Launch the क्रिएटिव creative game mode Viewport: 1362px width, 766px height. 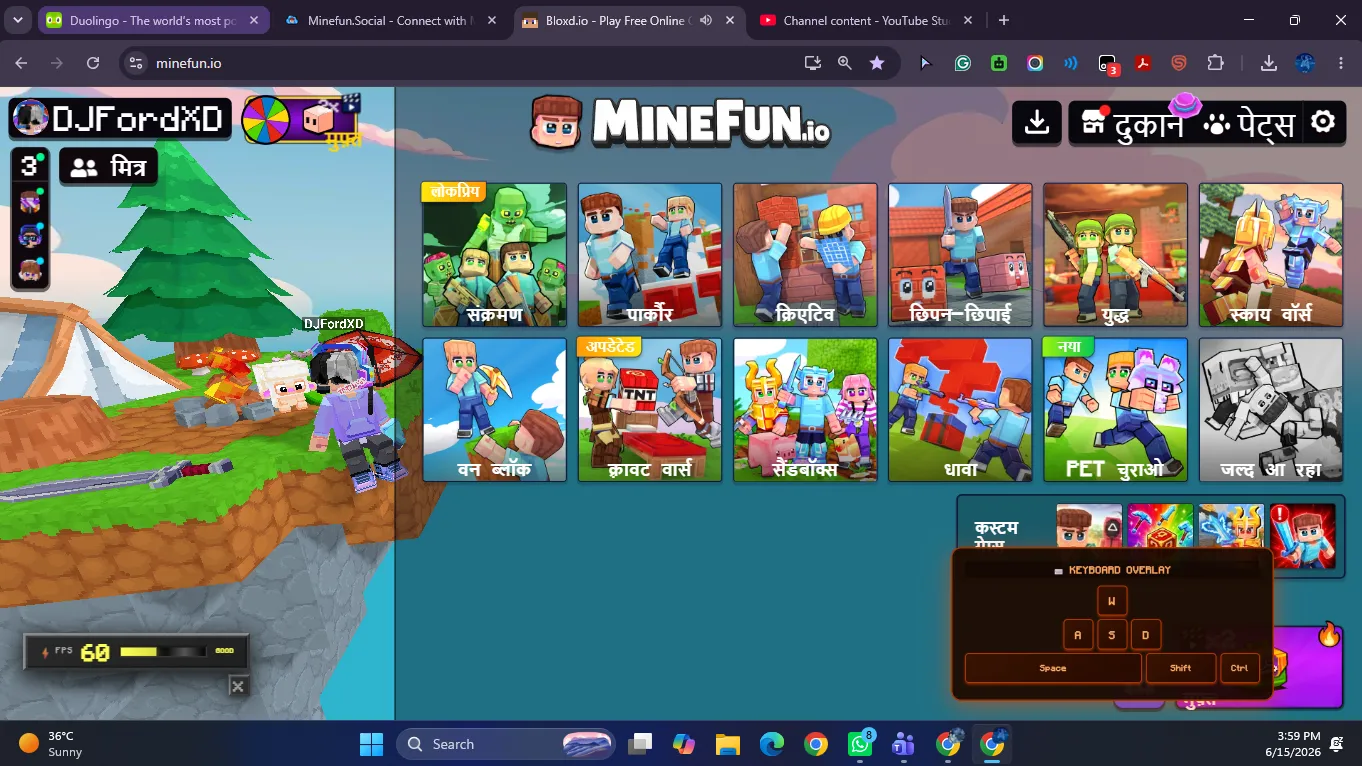[x=805, y=255]
